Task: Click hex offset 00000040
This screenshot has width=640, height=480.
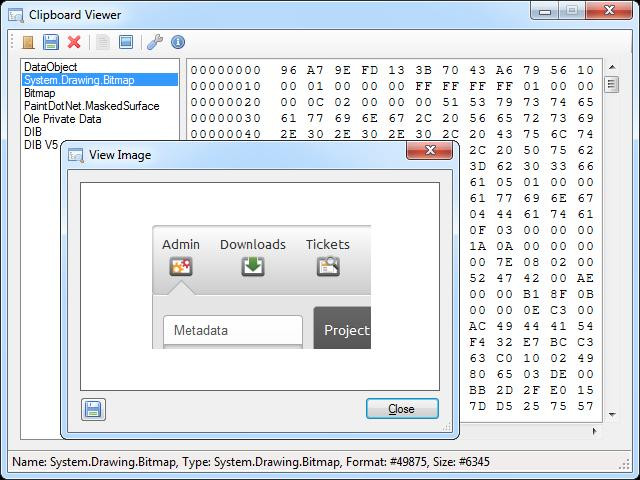Action: coord(226,134)
